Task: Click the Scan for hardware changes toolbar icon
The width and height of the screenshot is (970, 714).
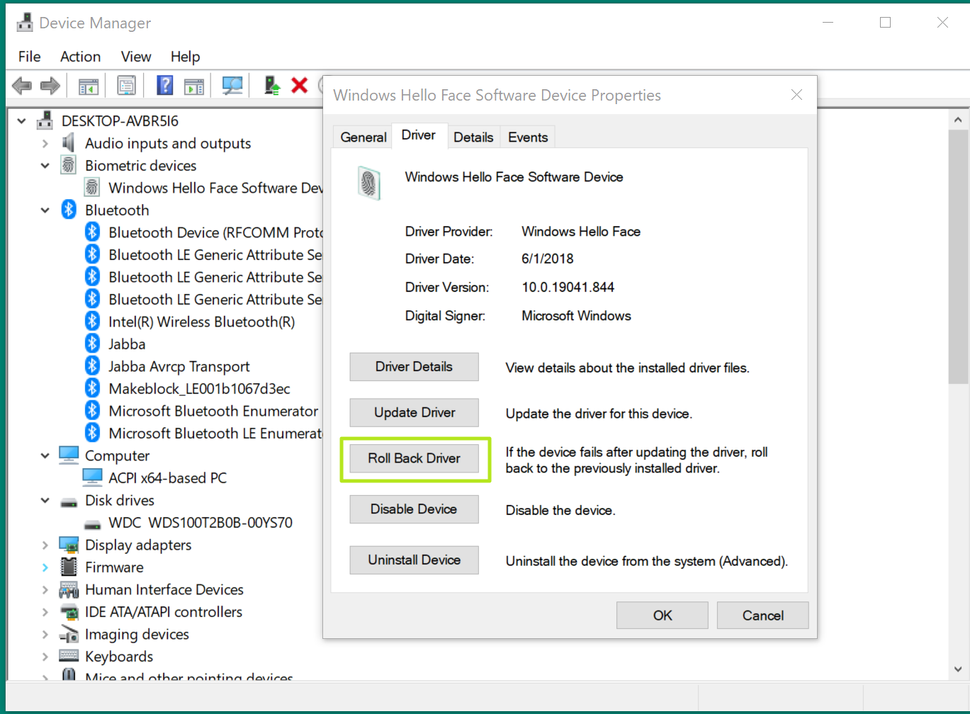Action: pos(232,85)
